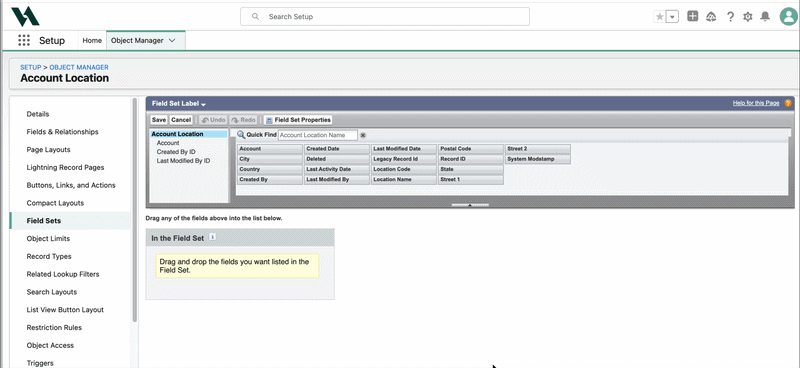Open the favorites list dropdown arrow
Image resolution: width=800 pixels, height=368 pixels.
[x=672, y=17]
